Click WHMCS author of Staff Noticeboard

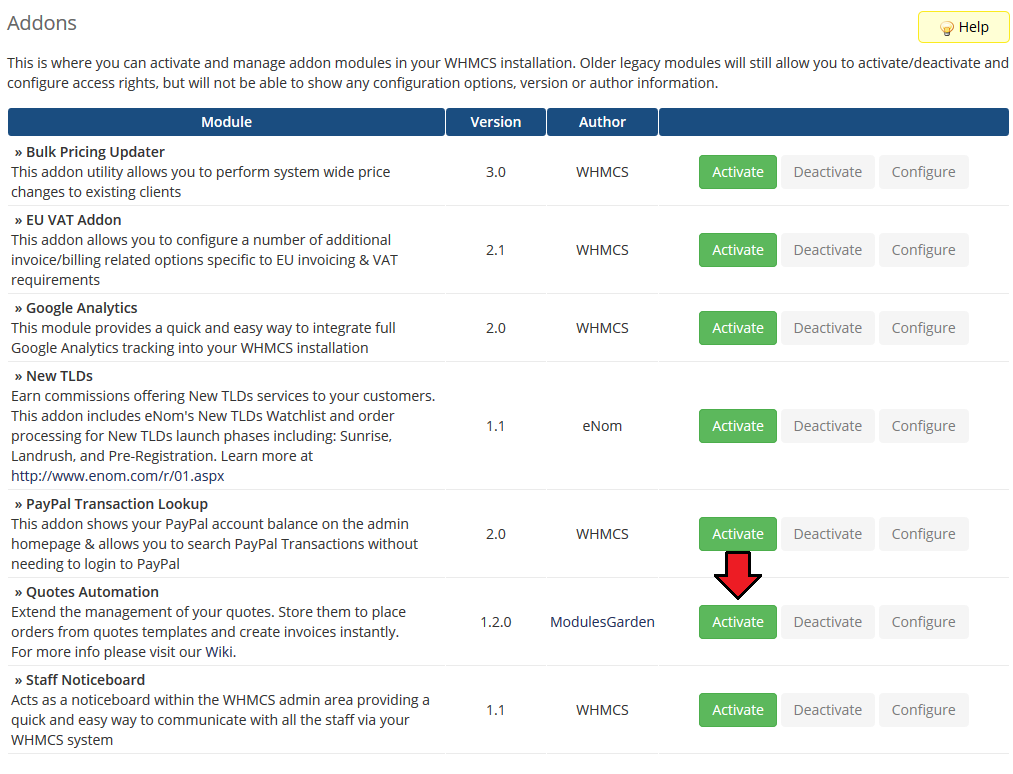[602, 710]
